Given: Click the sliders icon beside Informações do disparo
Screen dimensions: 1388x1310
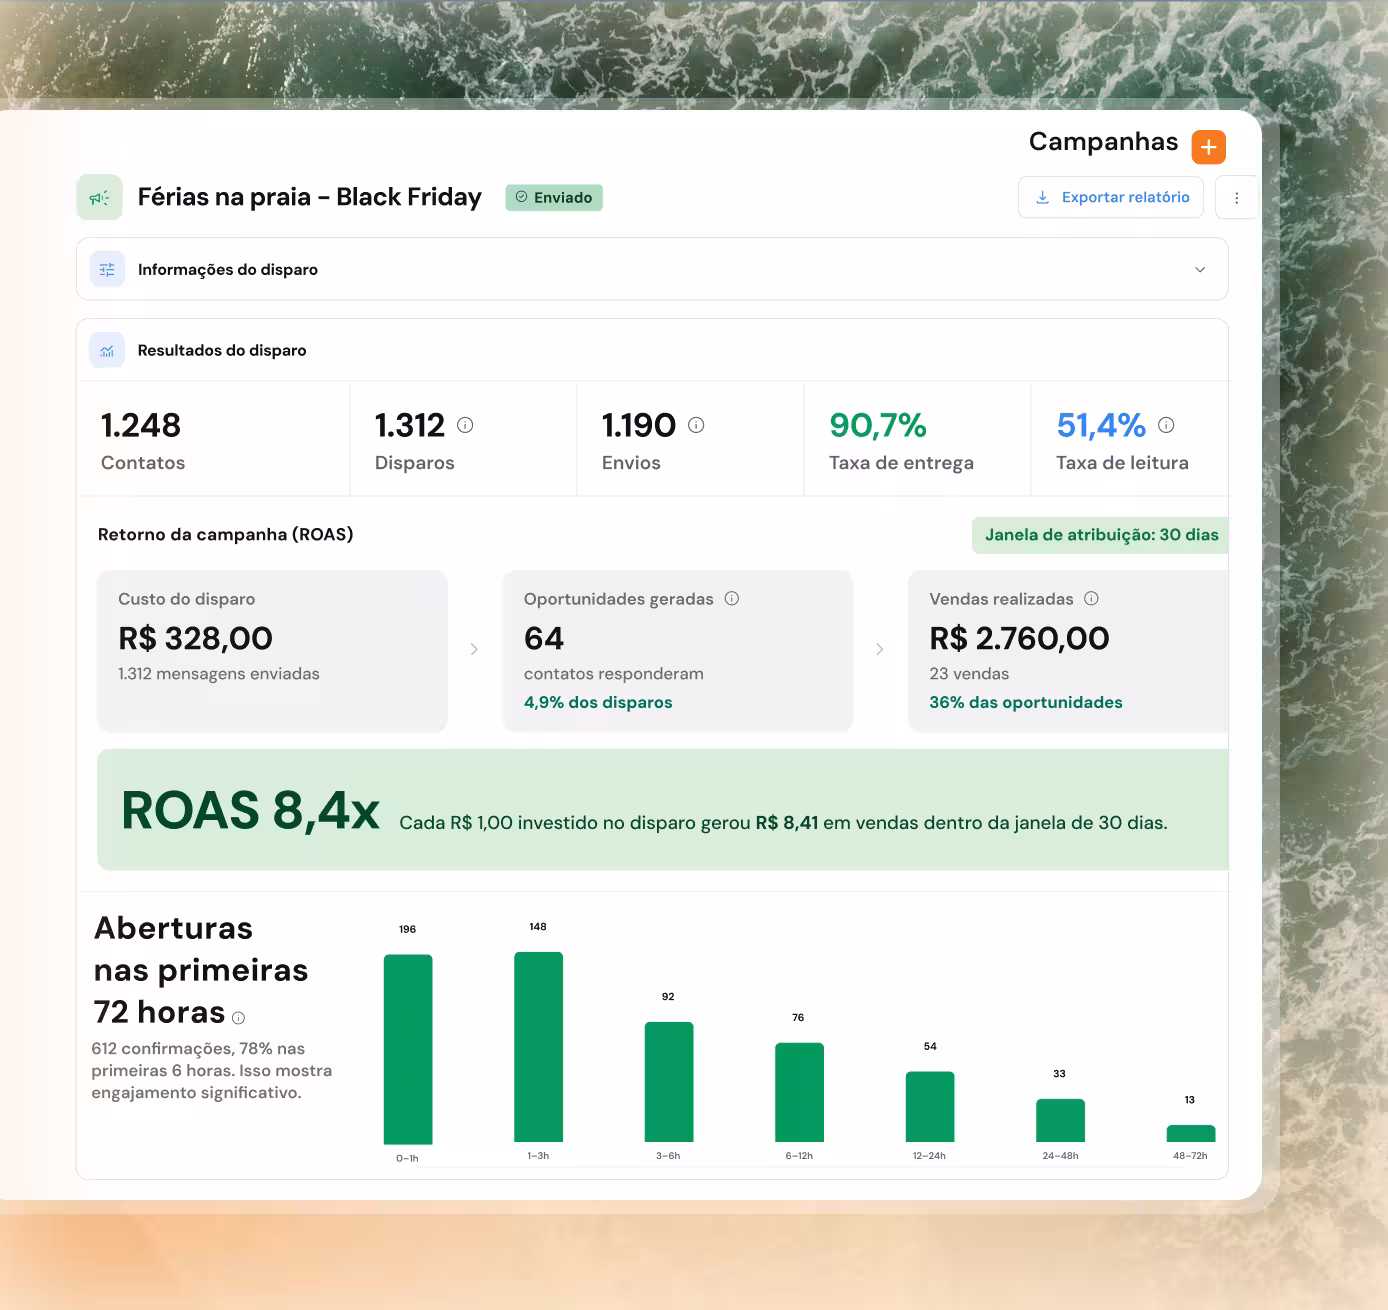Looking at the screenshot, I should click(x=107, y=270).
